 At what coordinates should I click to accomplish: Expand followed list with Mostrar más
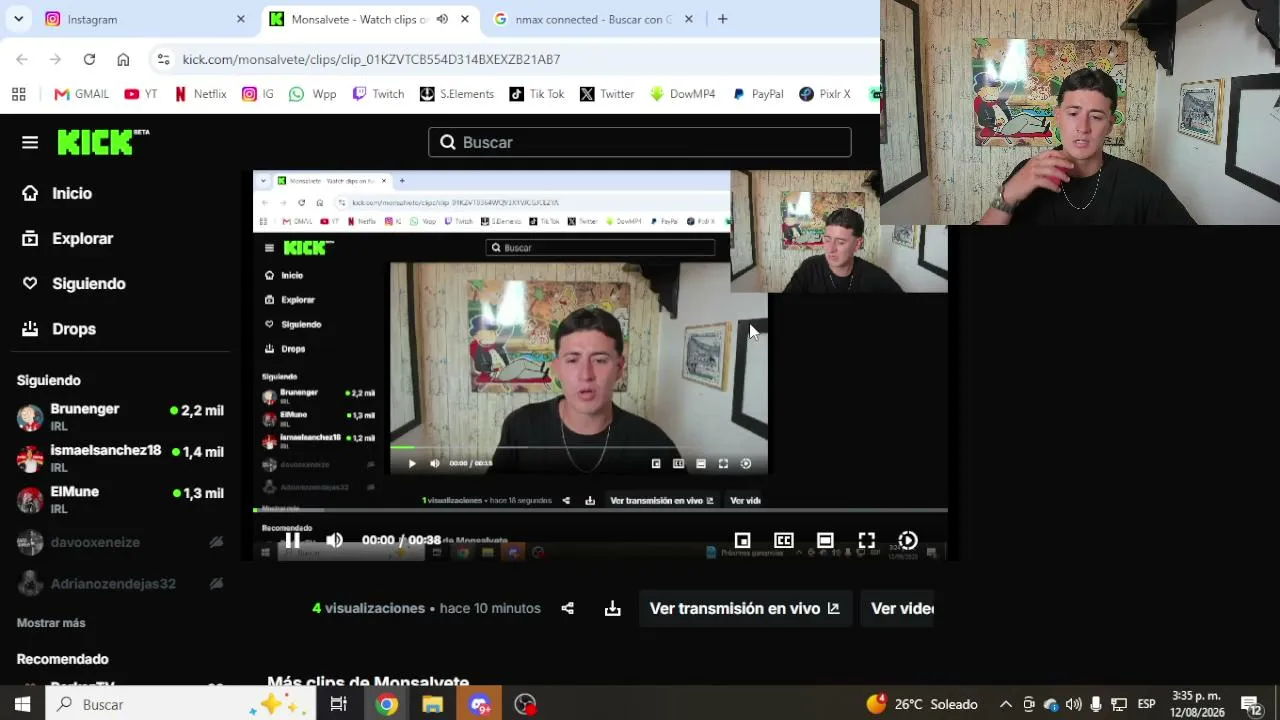(x=51, y=623)
